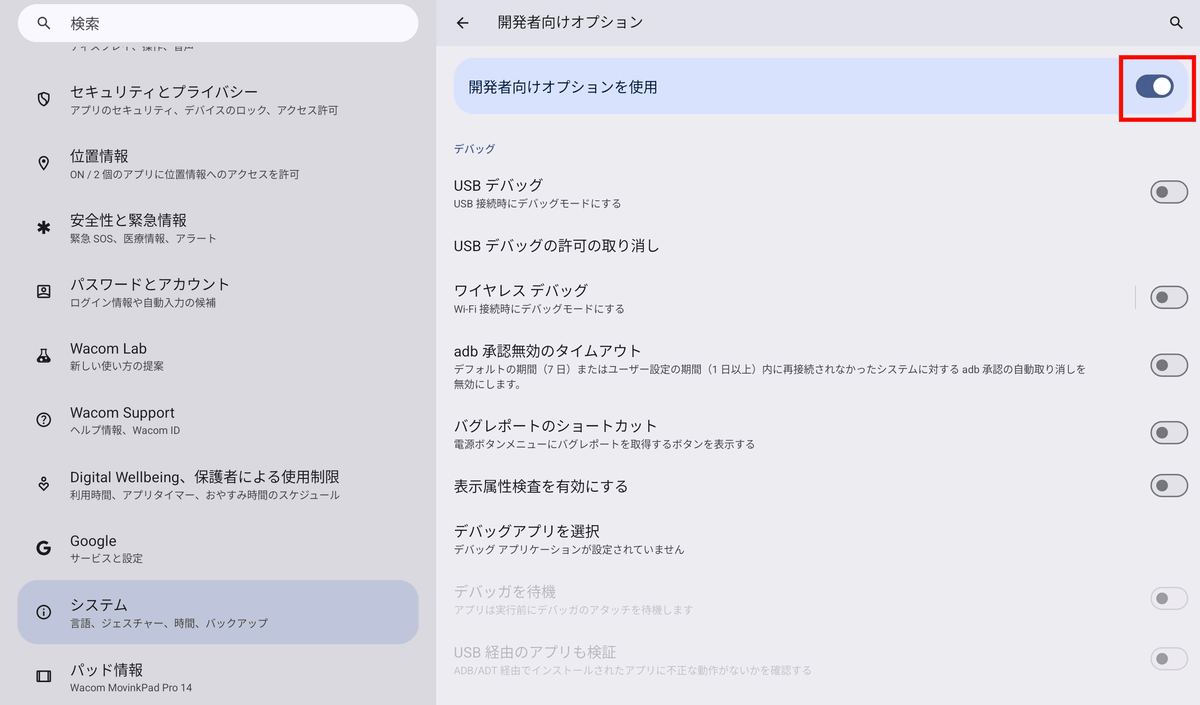
Task: Click the back arrow icon
Action: (x=462, y=23)
